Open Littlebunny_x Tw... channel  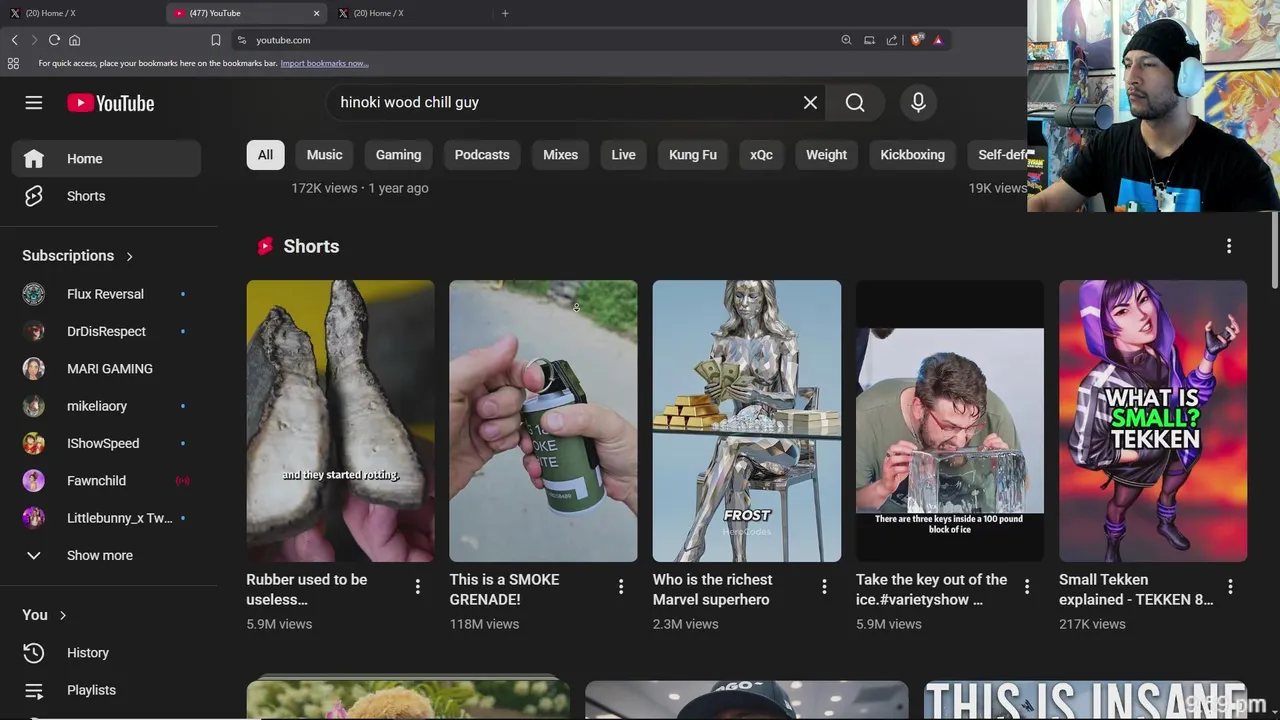click(x=107, y=518)
